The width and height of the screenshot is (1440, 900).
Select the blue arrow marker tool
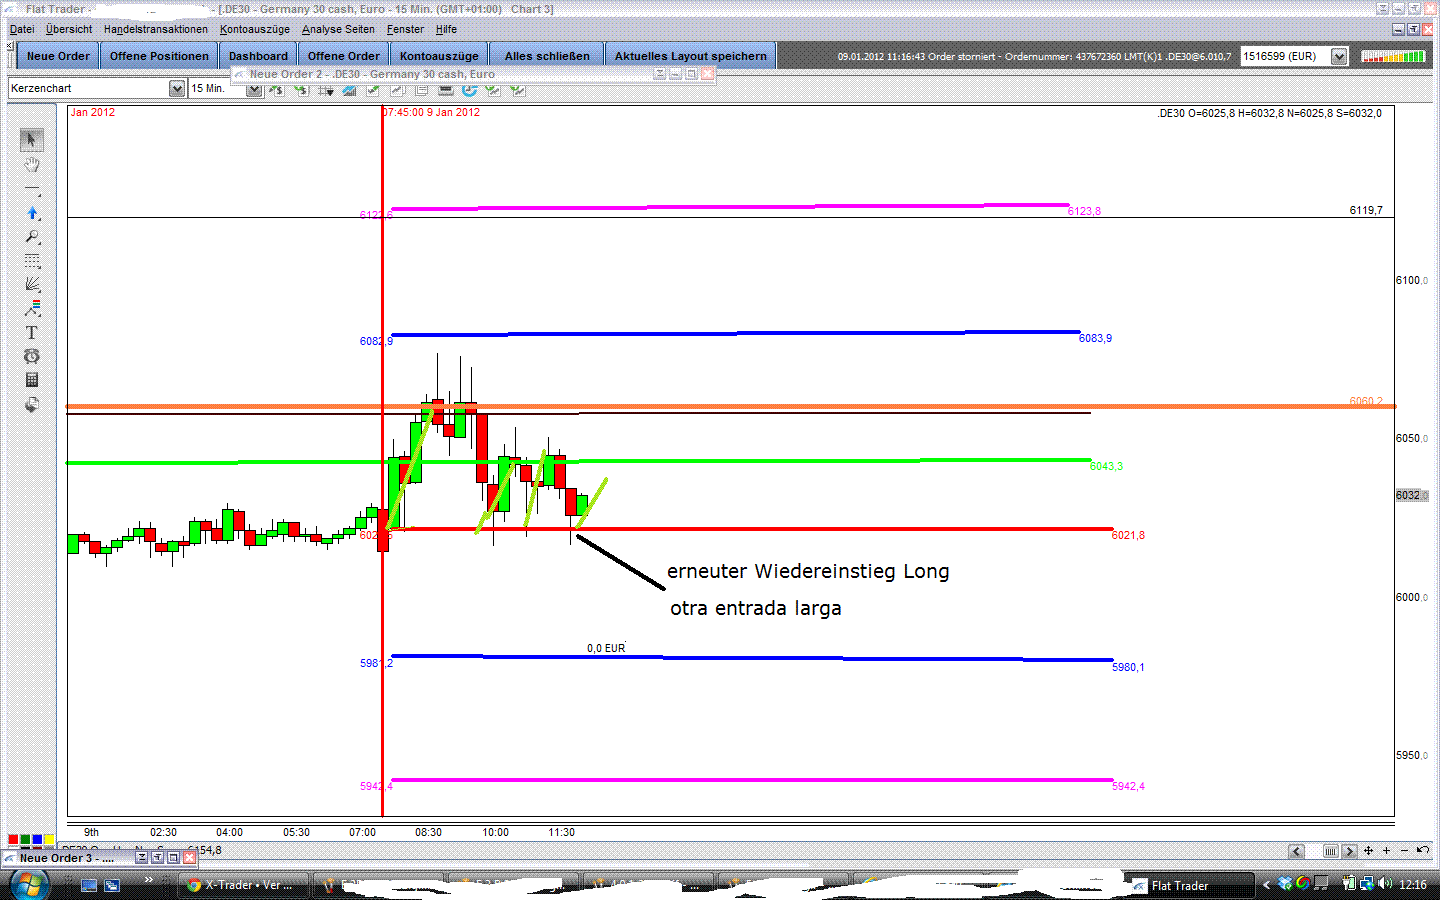tap(32, 213)
